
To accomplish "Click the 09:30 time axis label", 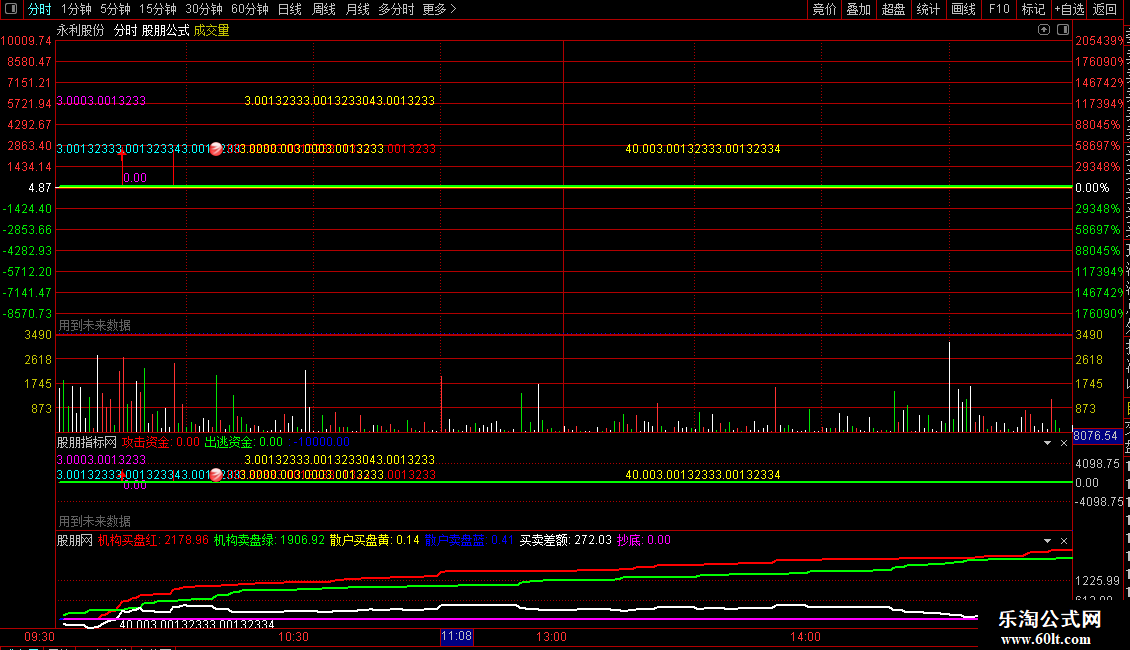I will point(39,637).
